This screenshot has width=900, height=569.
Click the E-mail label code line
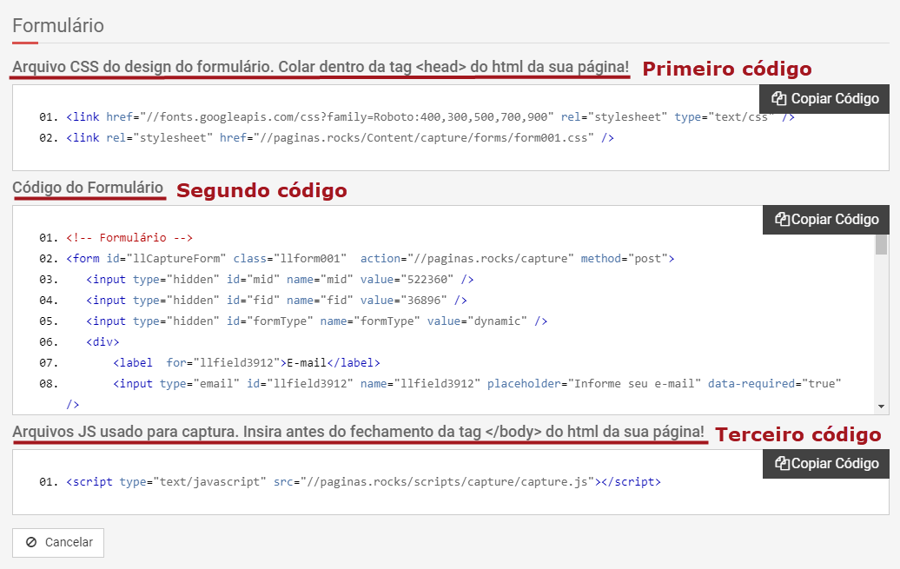pos(246,363)
